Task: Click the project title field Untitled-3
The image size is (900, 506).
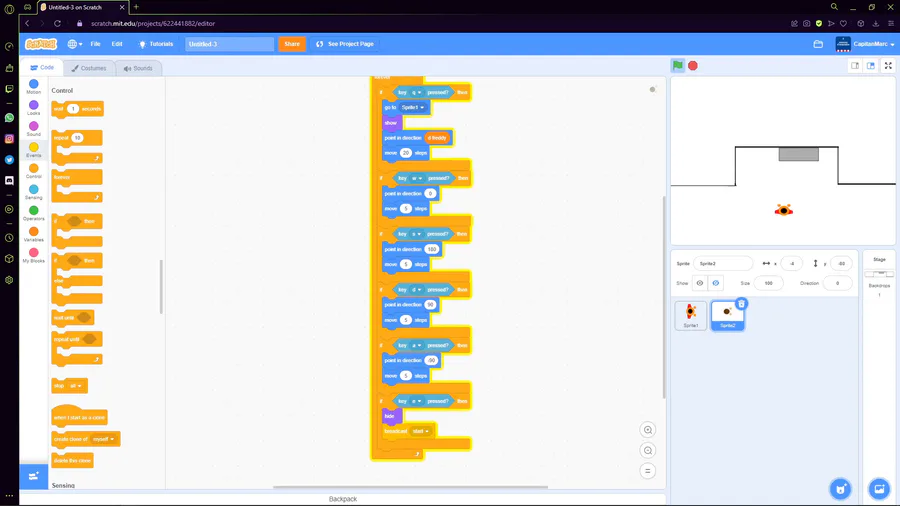Action: click(230, 44)
